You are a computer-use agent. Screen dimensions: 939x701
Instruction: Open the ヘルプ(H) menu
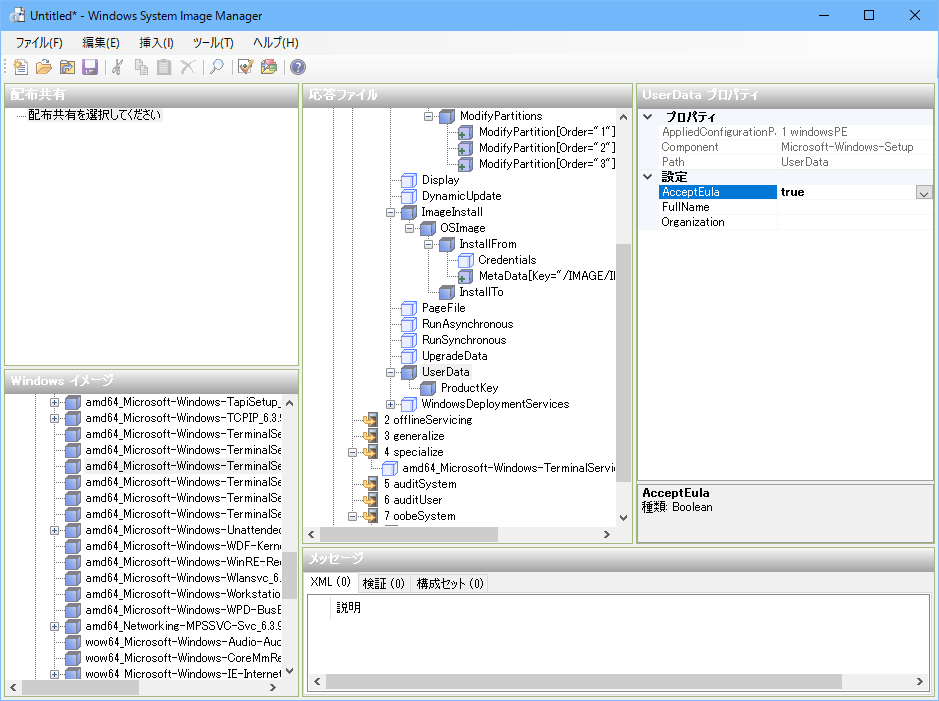(275, 43)
